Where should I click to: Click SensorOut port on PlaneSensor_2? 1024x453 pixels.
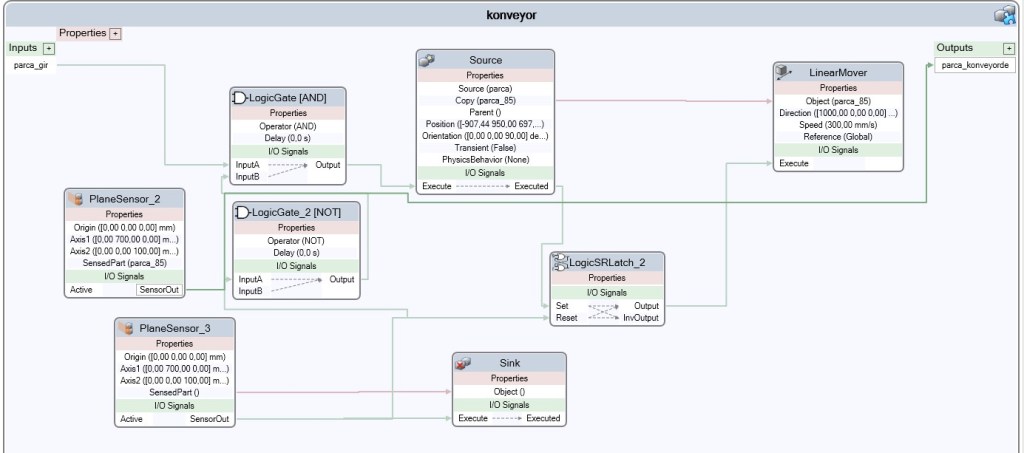(156, 290)
